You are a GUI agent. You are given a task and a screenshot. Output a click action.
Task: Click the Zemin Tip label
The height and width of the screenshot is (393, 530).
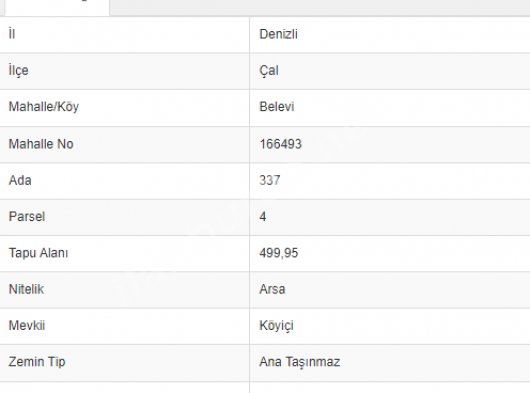tap(37, 362)
